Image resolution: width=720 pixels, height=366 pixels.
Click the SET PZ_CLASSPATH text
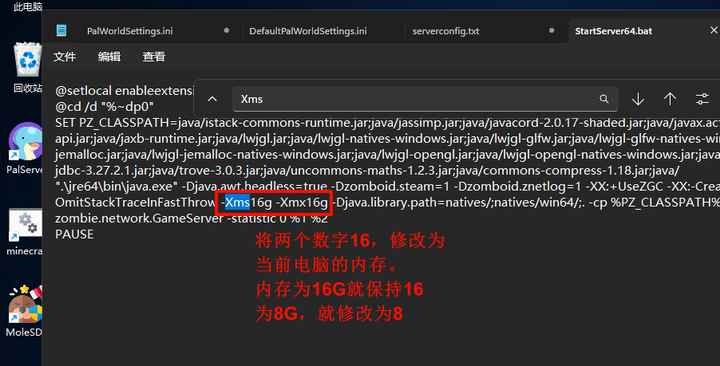point(112,123)
